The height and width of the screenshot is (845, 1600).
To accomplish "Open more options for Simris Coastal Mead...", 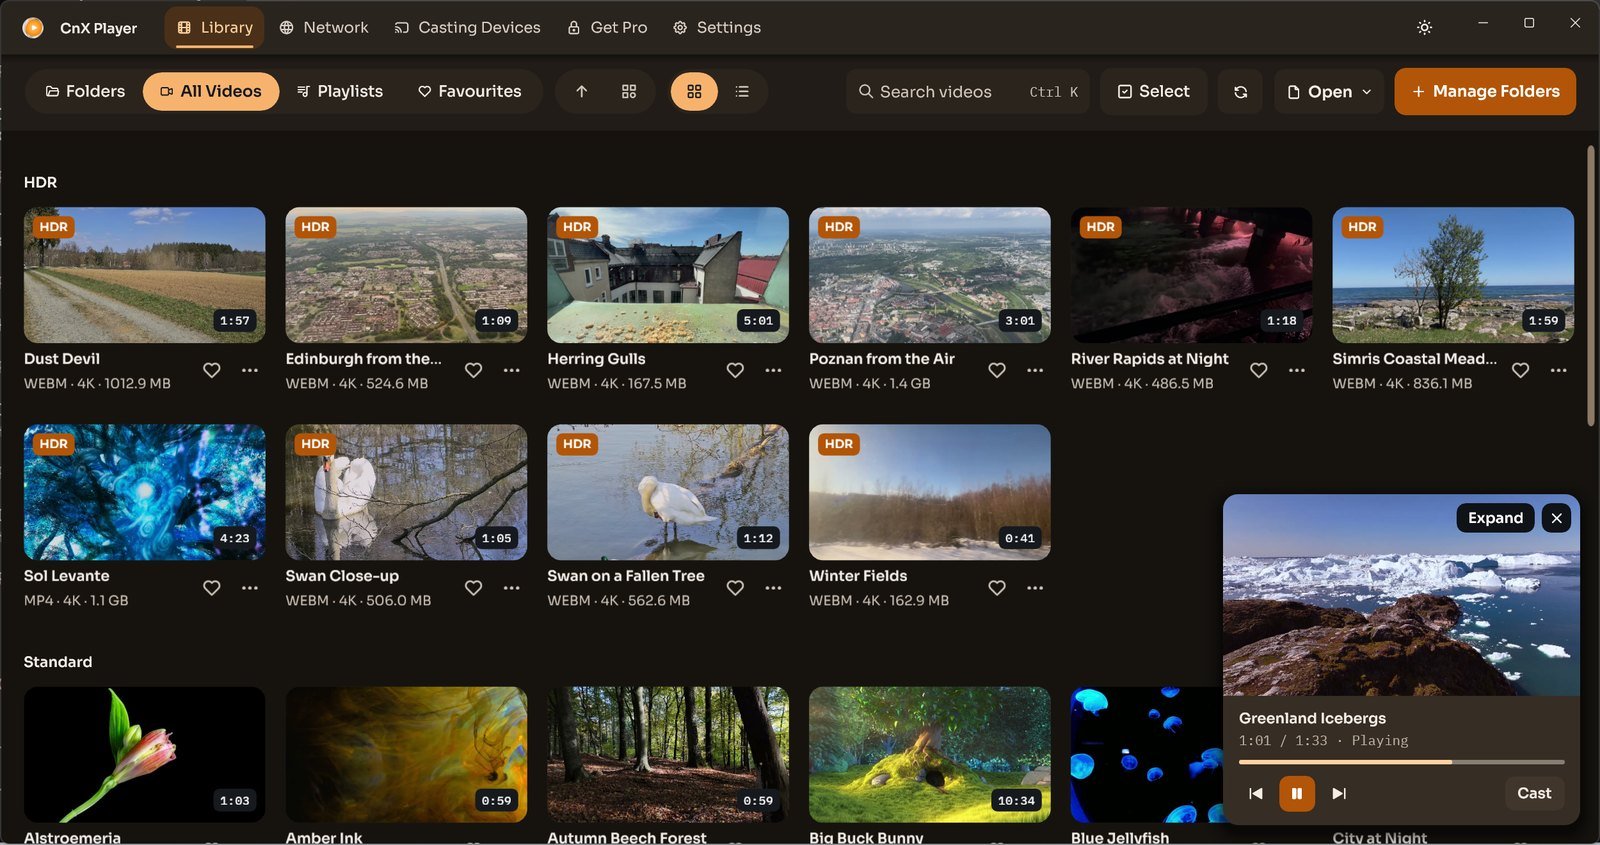I will point(1559,370).
